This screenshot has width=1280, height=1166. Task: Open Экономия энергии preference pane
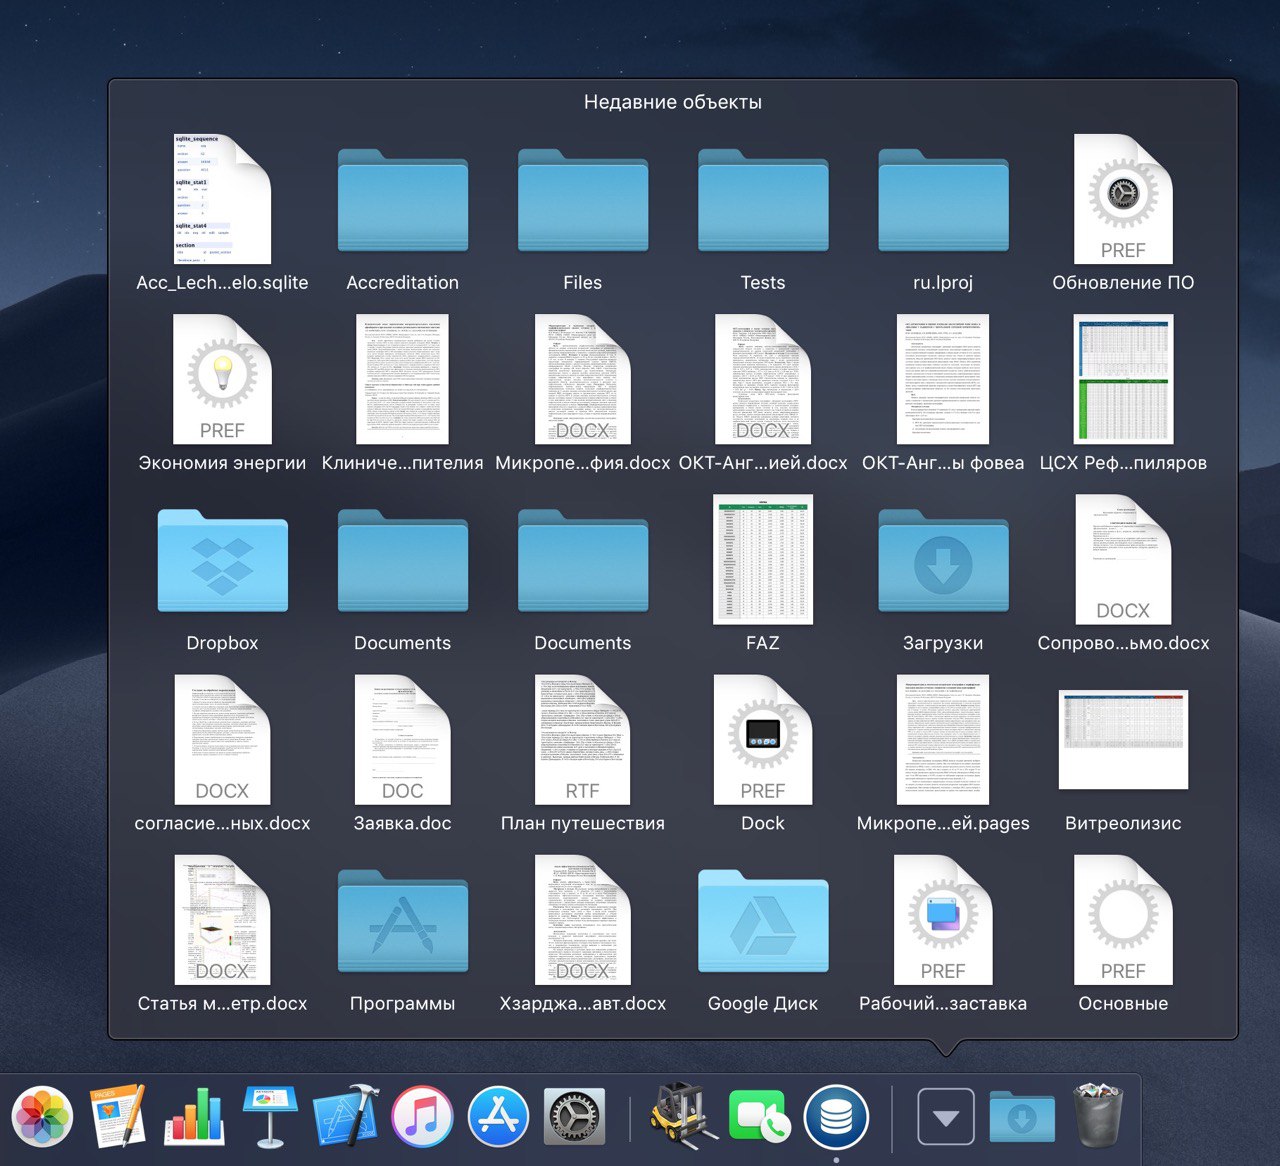point(222,379)
